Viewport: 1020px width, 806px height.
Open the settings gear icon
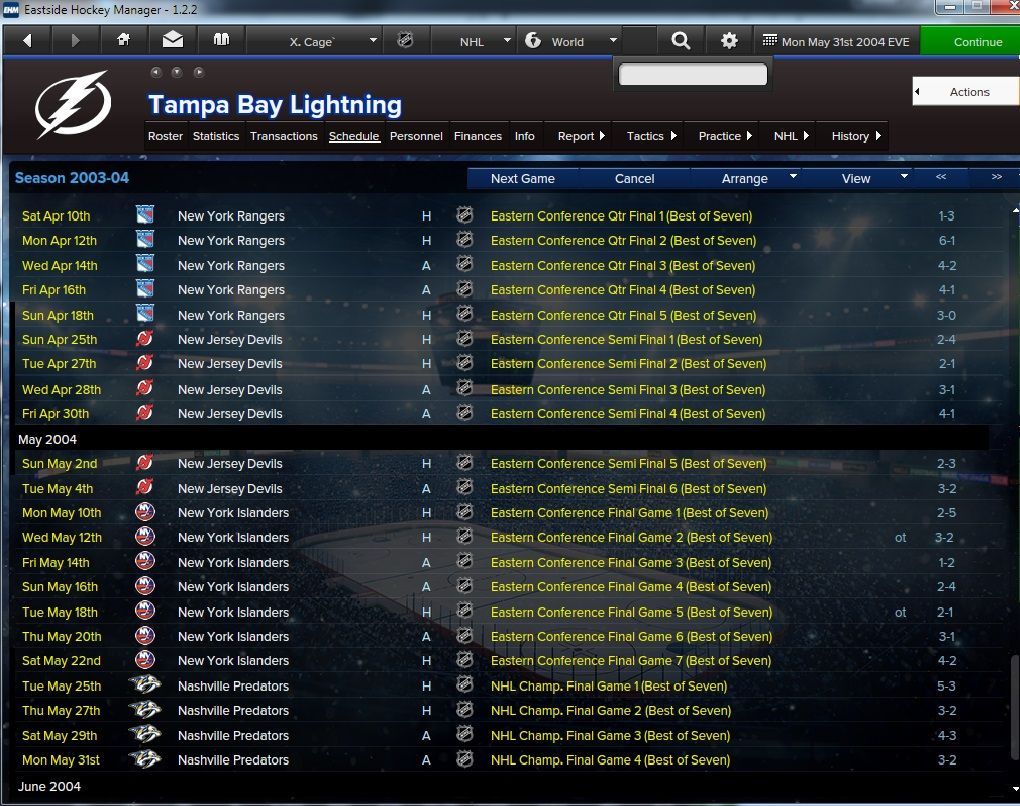(x=729, y=41)
